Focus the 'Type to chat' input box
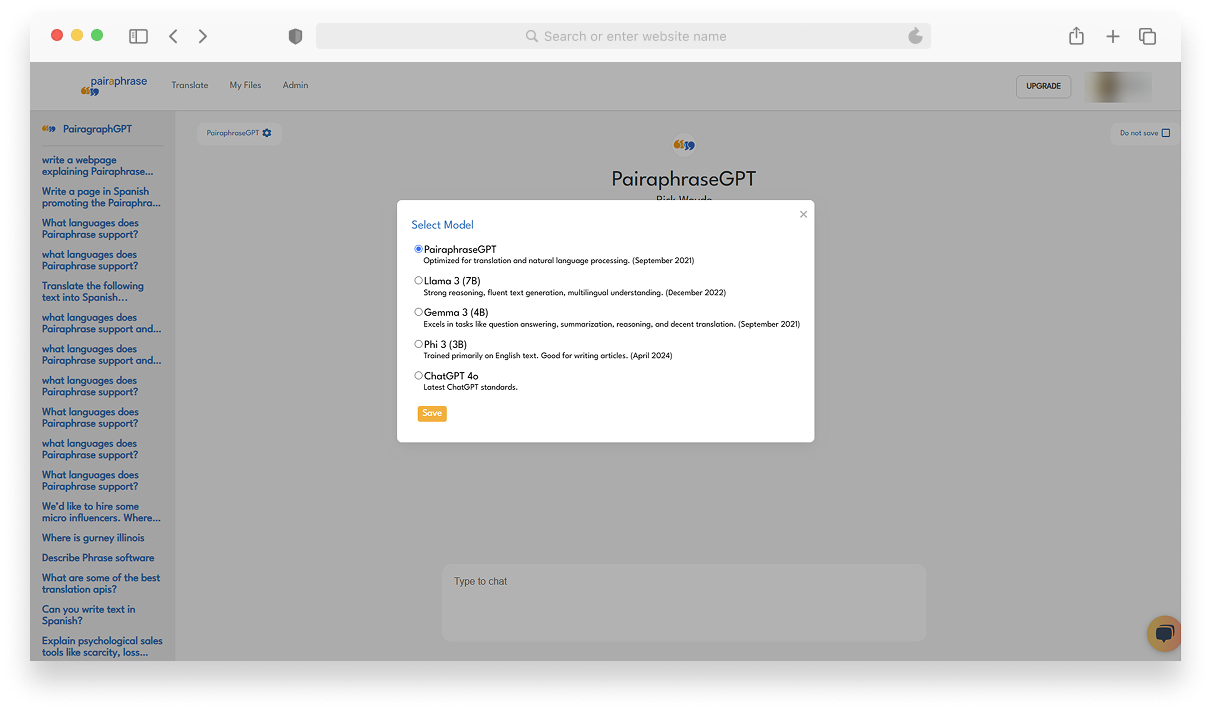Image resolution: width=1211 pixels, height=711 pixels. click(x=684, y=602)
